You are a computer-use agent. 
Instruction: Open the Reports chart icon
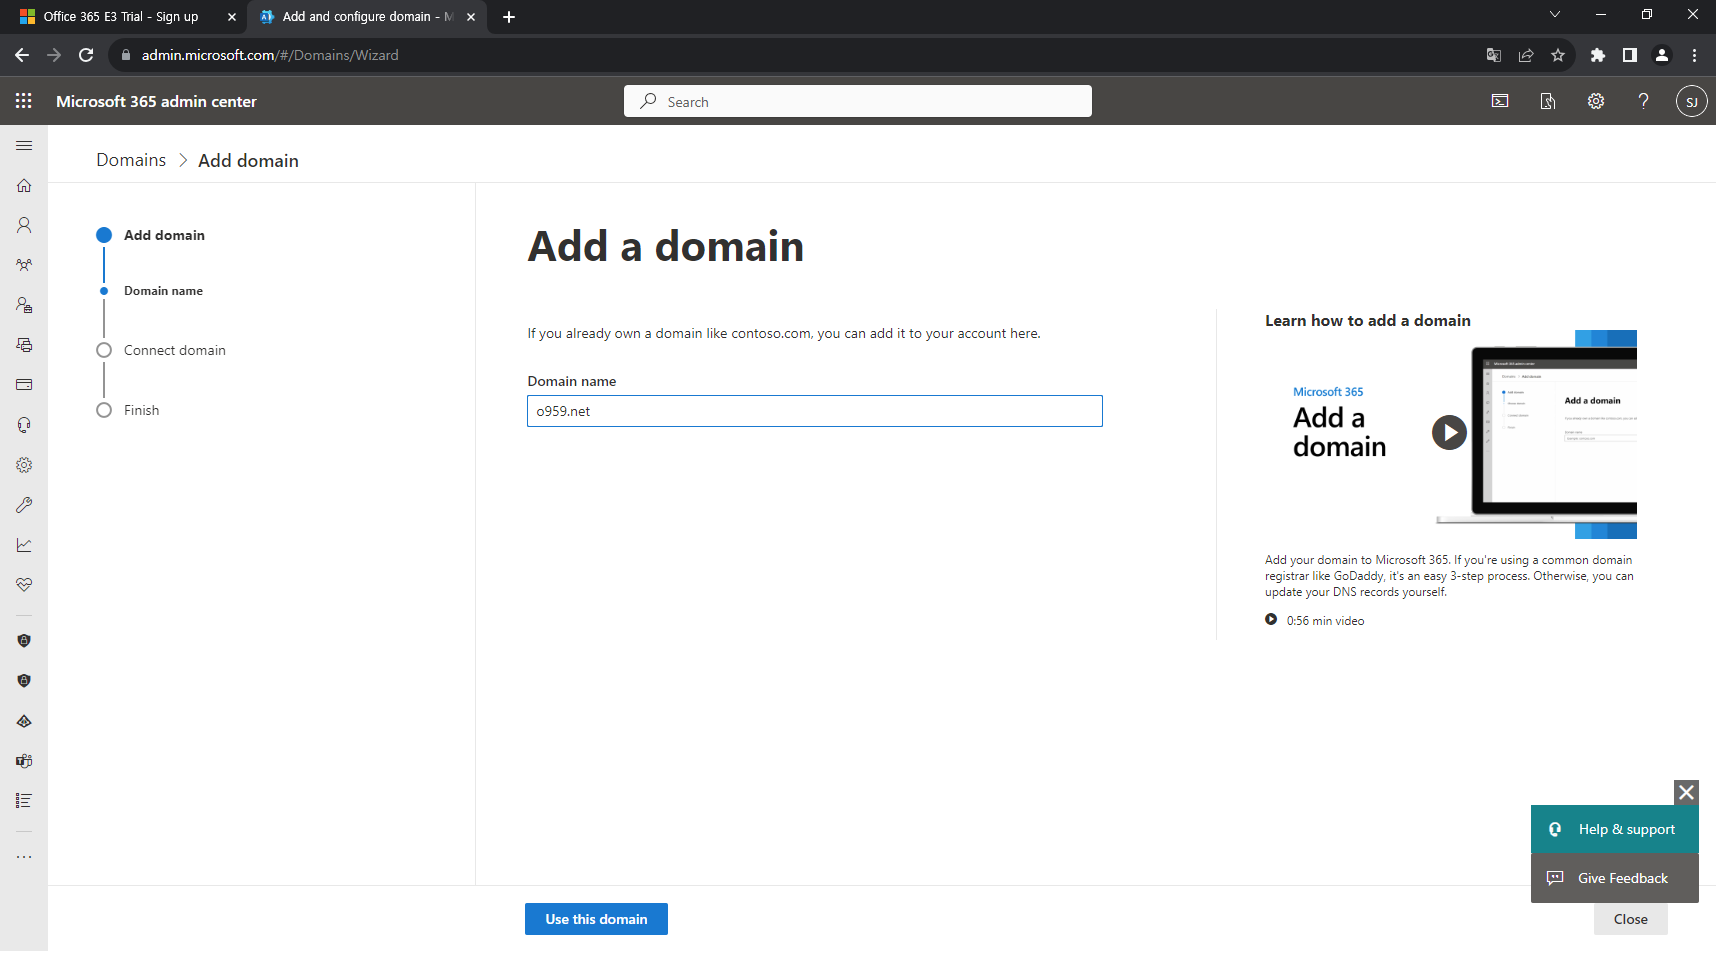(x=24, y=545)
